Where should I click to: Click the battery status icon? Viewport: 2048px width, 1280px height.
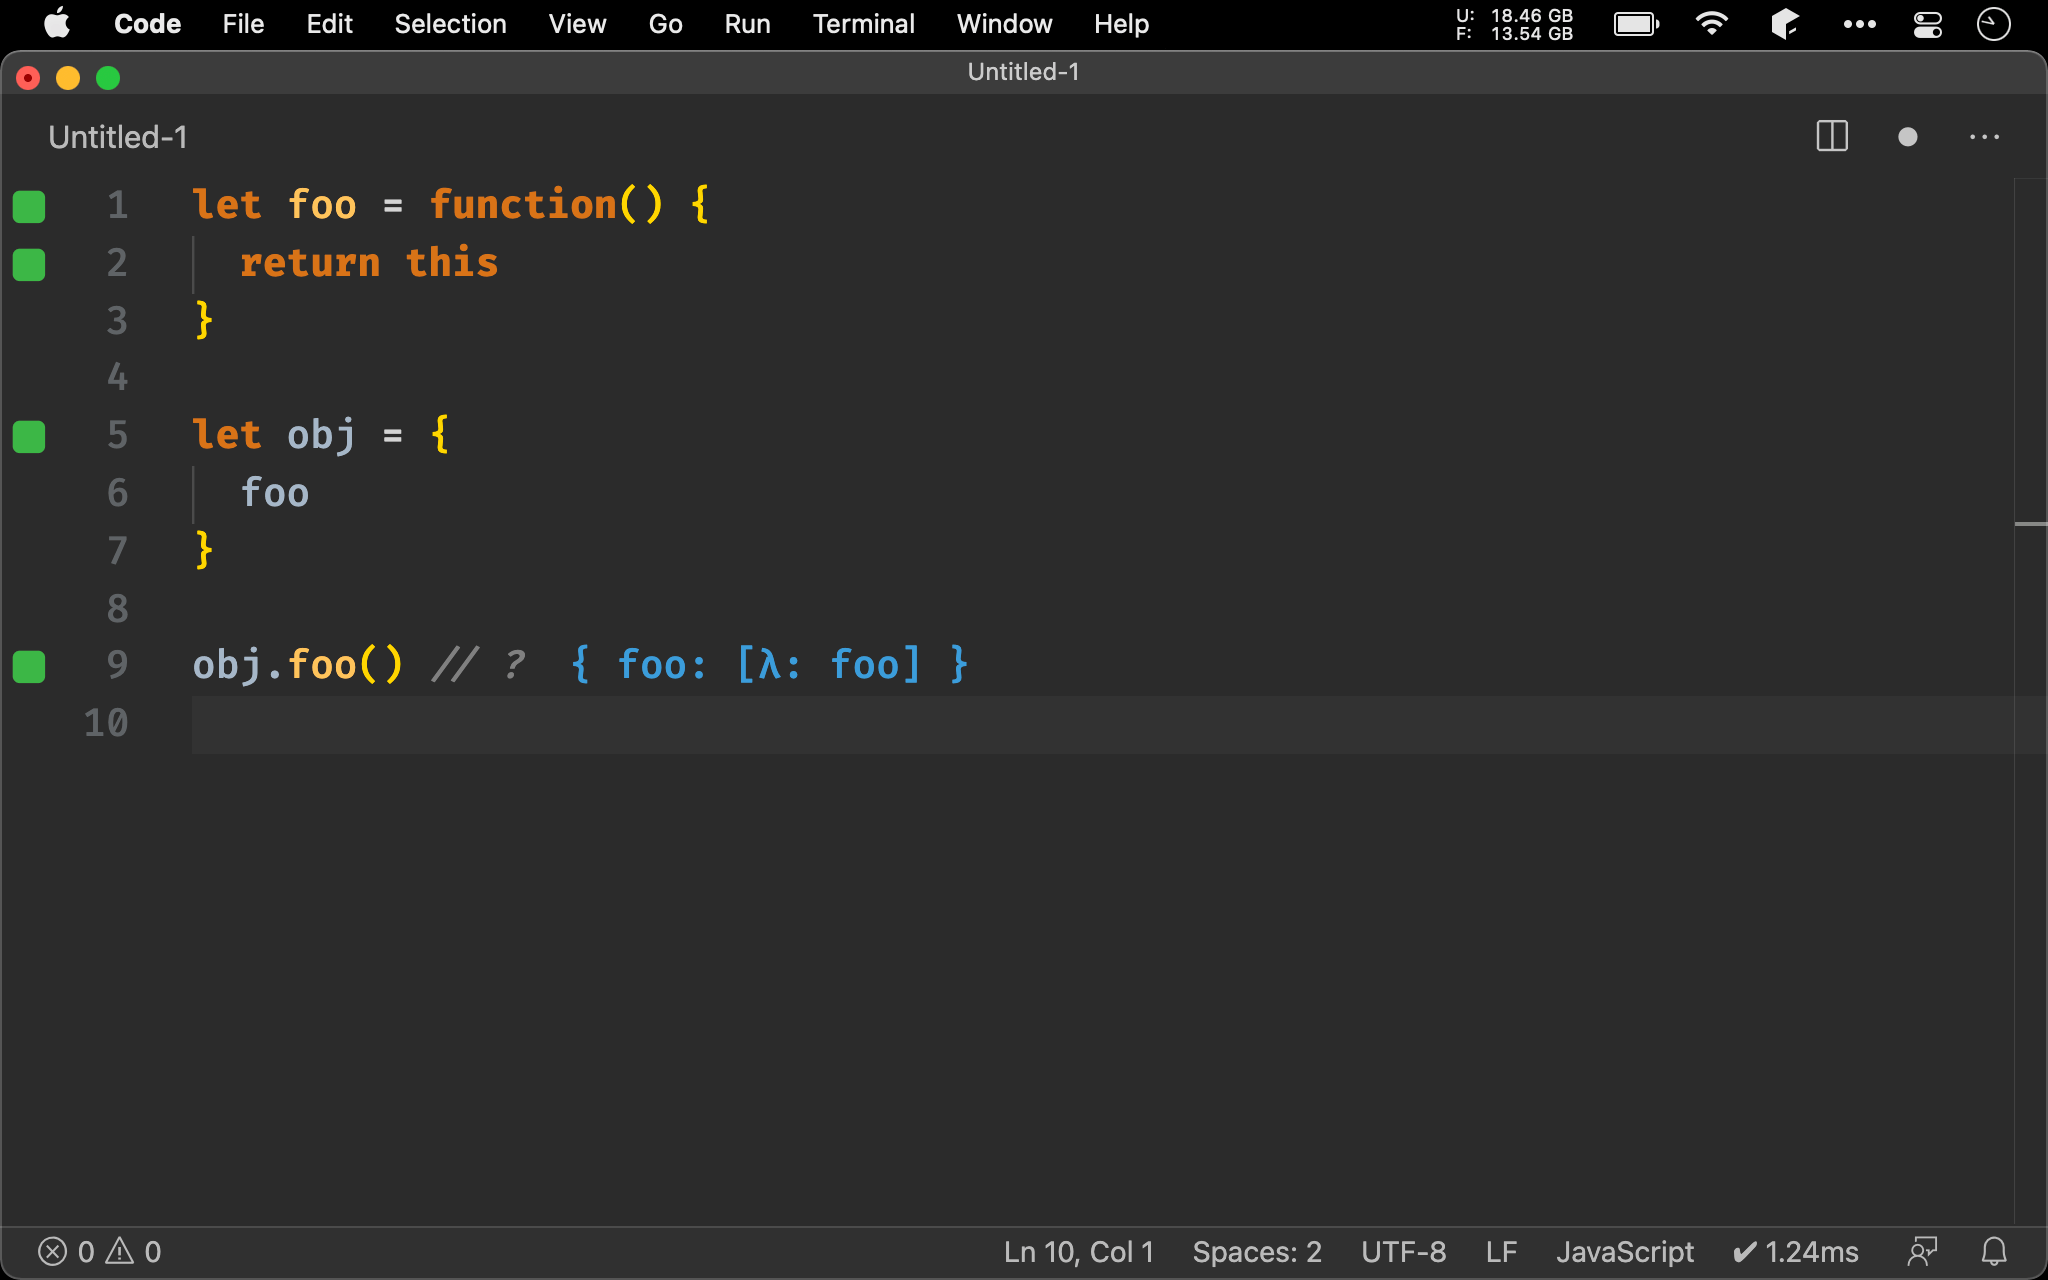1637,21
